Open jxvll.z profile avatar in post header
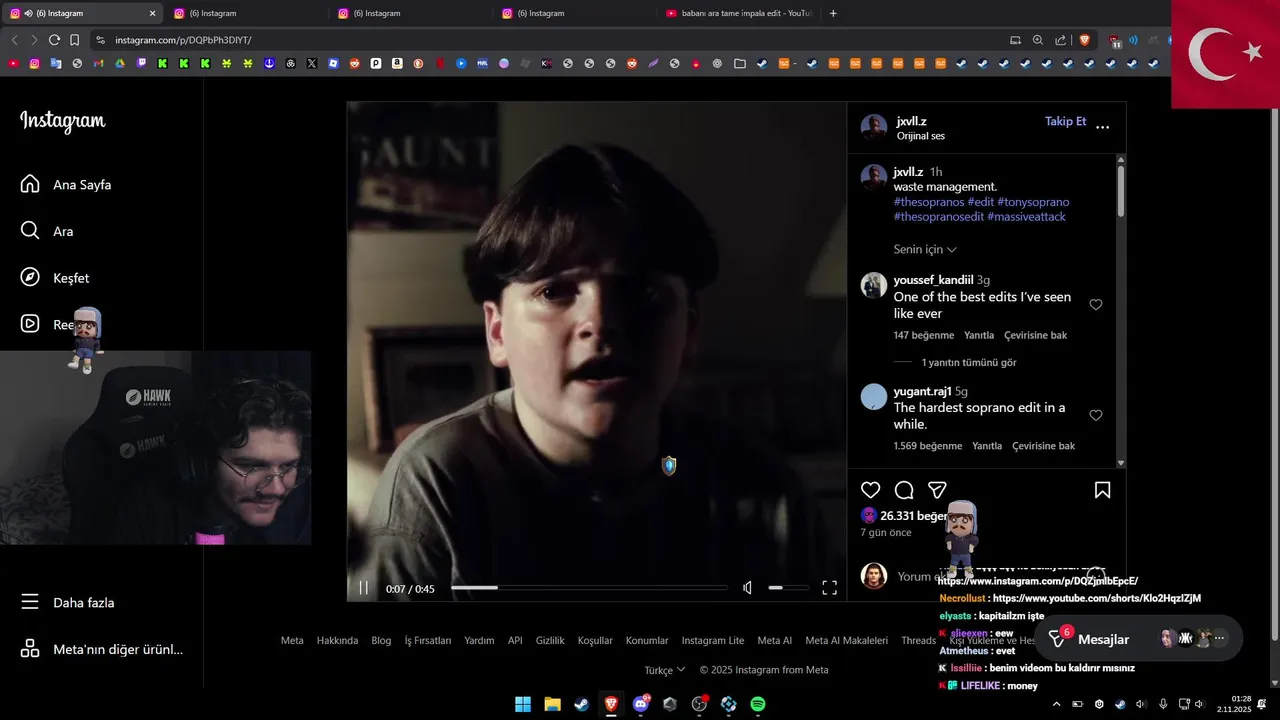The height and width of the screenshot is (720, 1280). tap(874, 127)
